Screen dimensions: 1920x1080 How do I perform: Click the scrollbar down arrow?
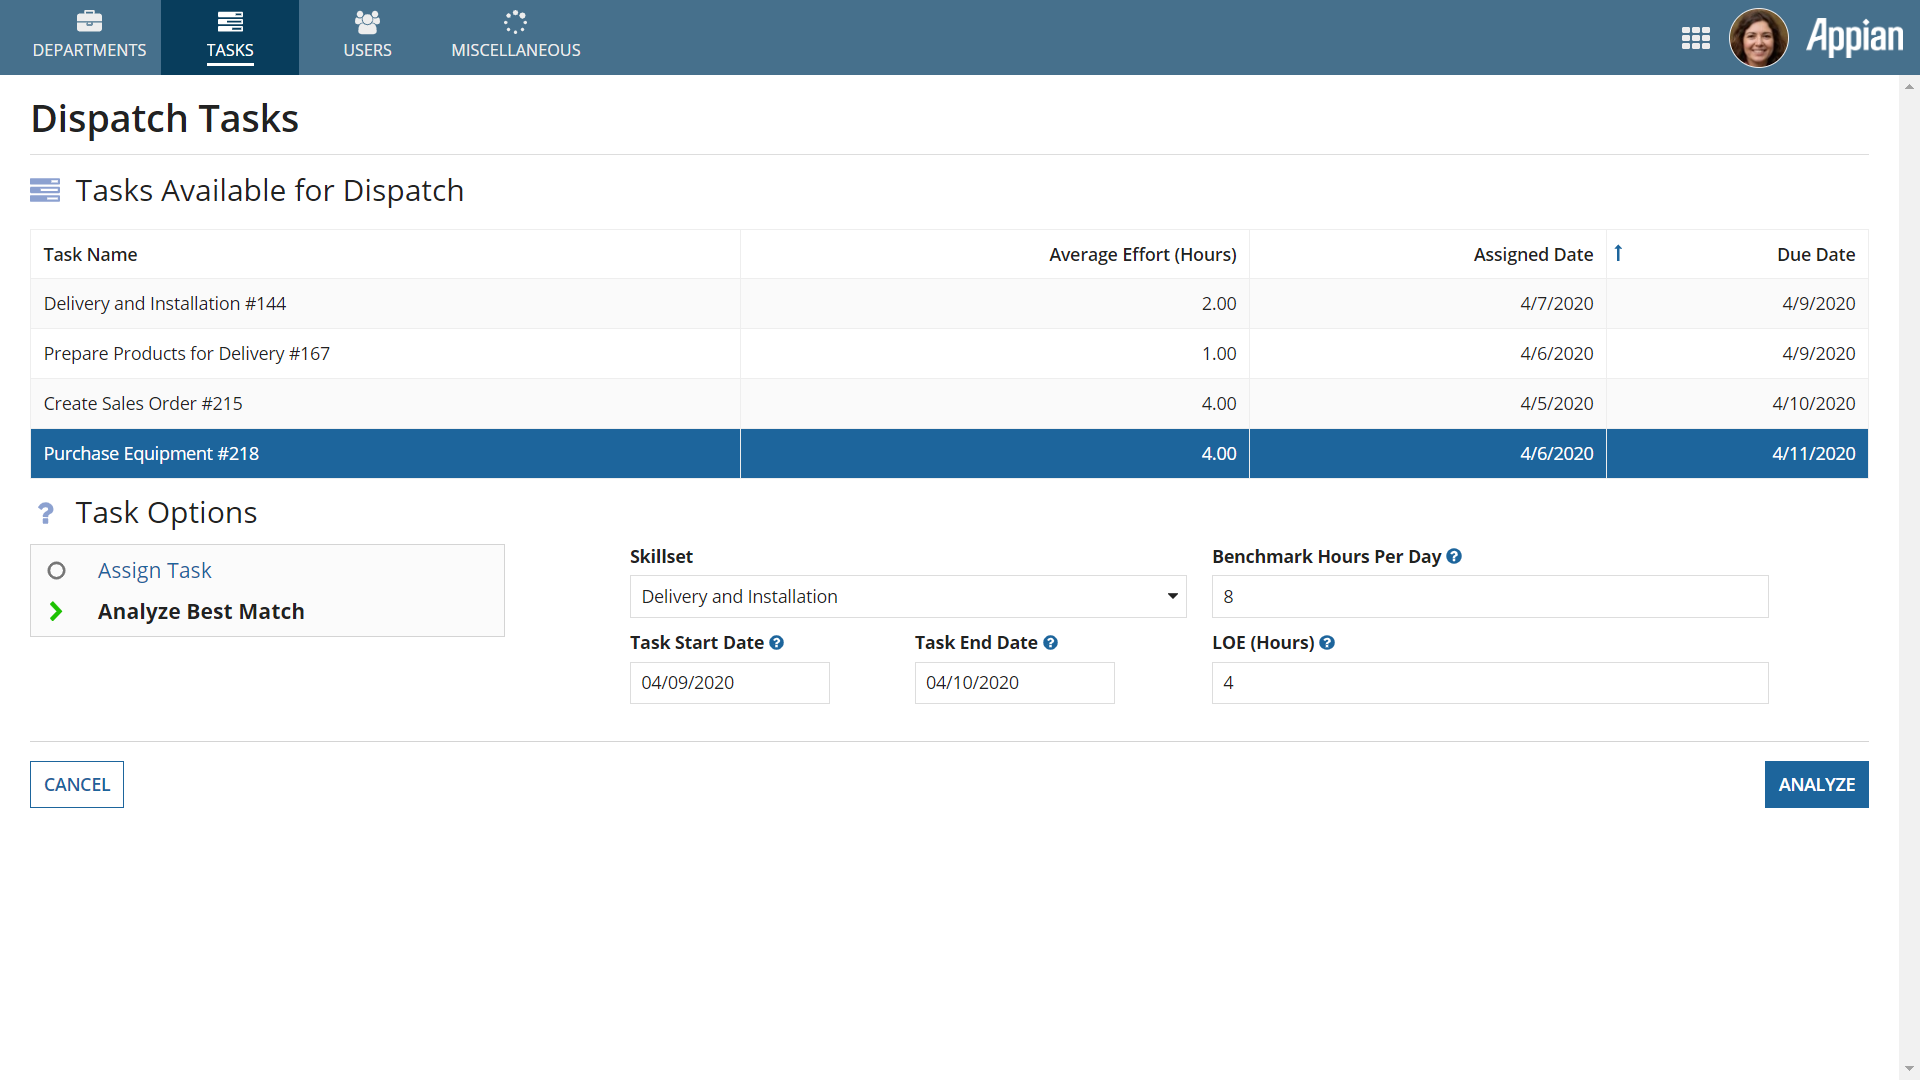pyautogui.click(x=1909, y=1069)
